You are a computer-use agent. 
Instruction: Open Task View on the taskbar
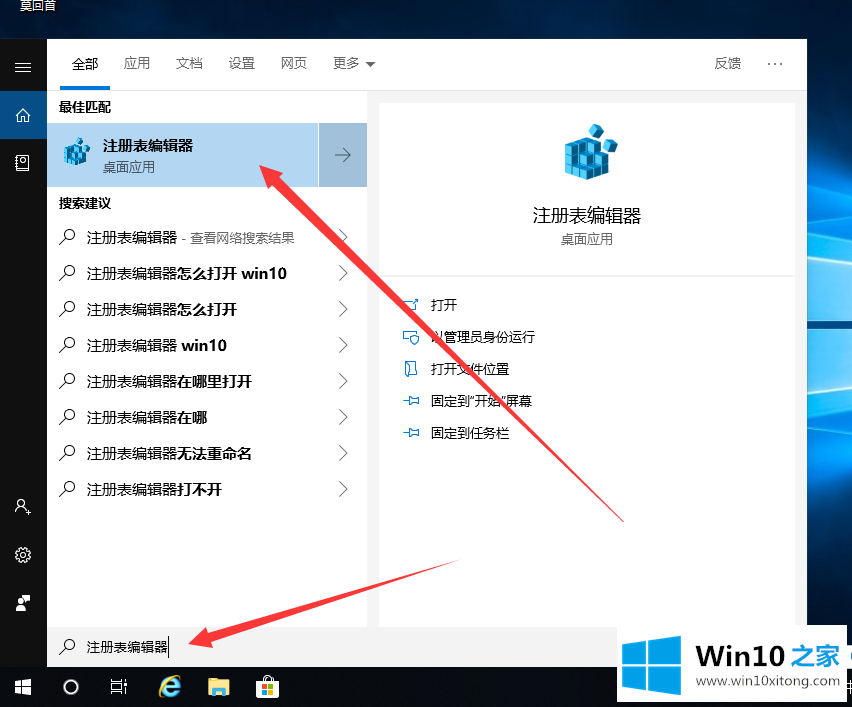pos(118,687)
